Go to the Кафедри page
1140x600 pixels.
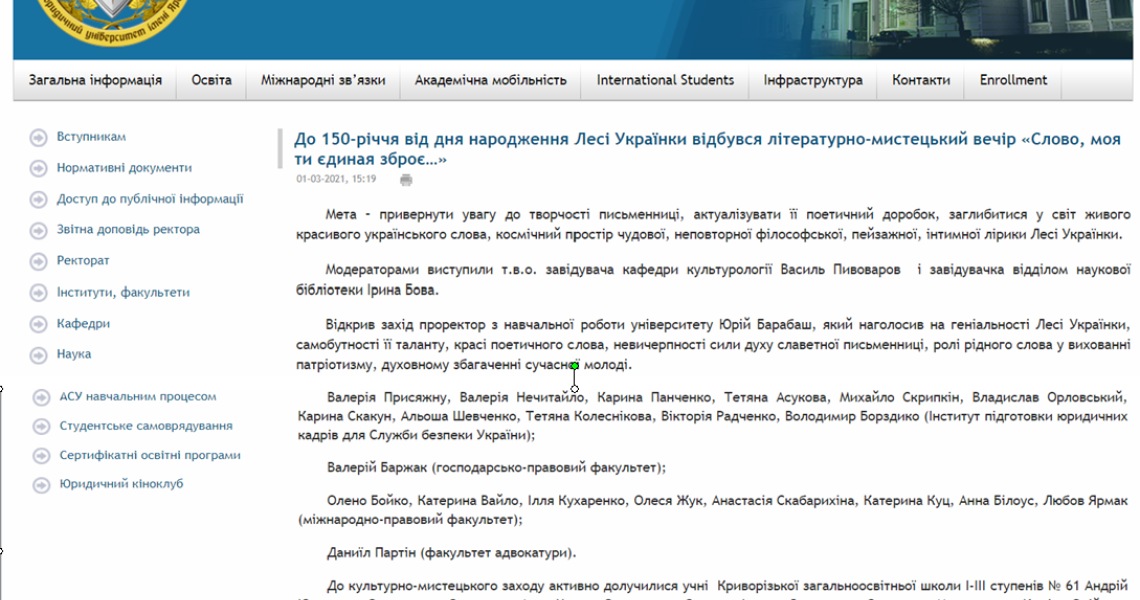point(83,324)
